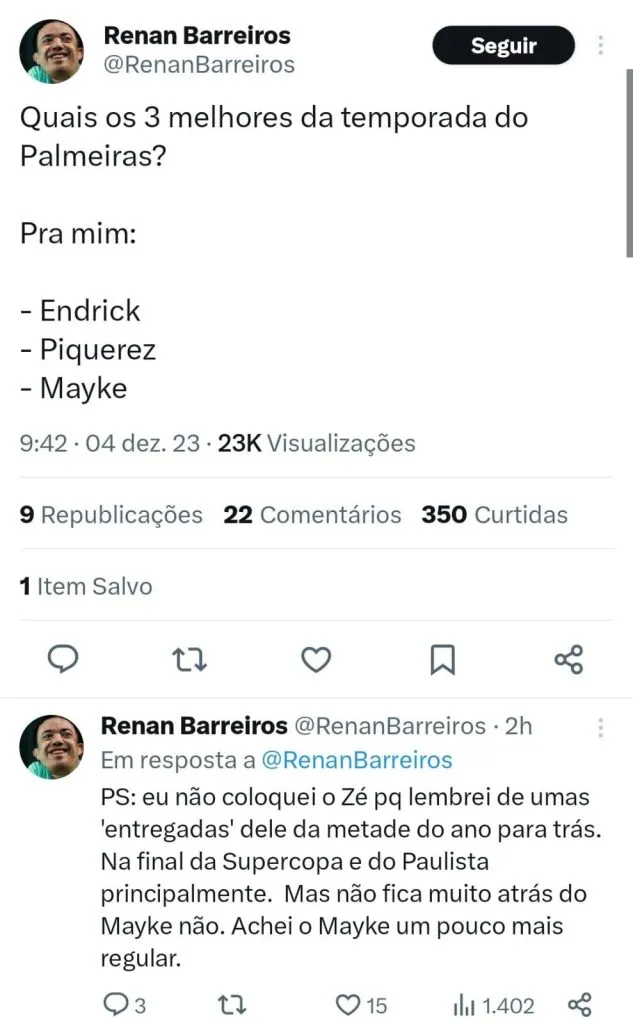Open more options menu on main tweet
This screenshot has width=633, height=1024.
pyautogui.click(x=600, y=46)
